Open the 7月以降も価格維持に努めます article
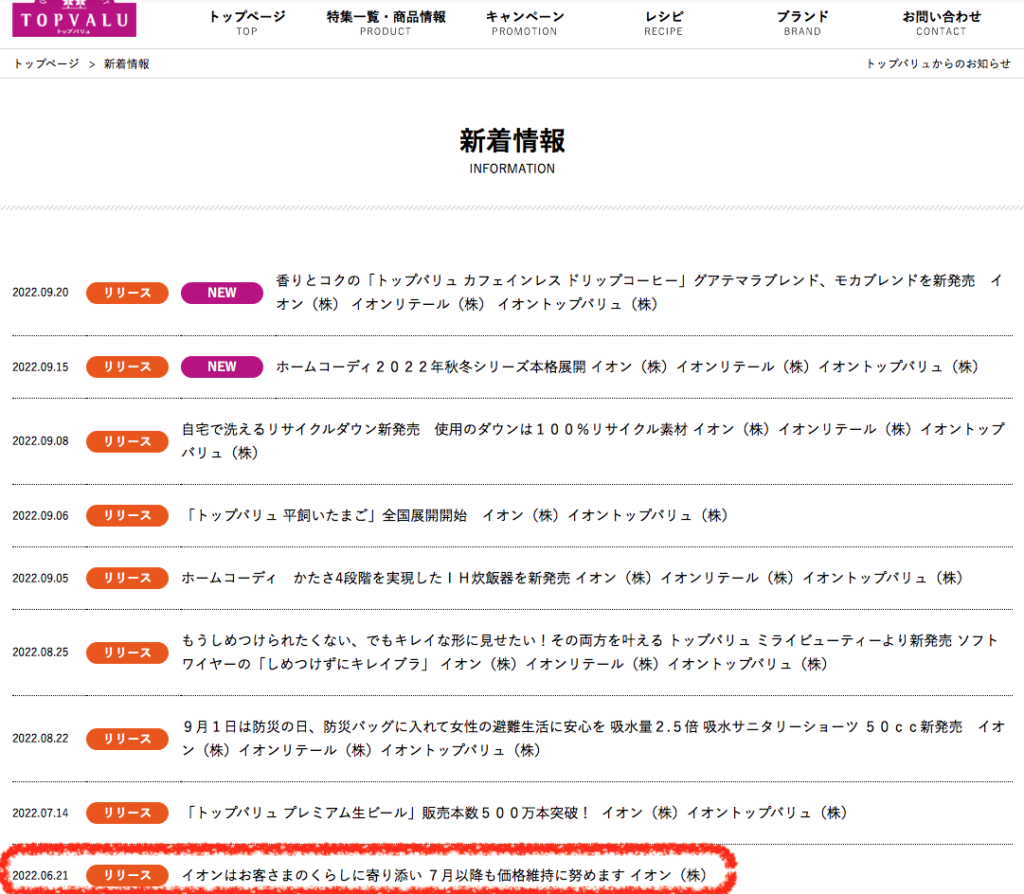1024x894 pixels. (x=444, y=875)
